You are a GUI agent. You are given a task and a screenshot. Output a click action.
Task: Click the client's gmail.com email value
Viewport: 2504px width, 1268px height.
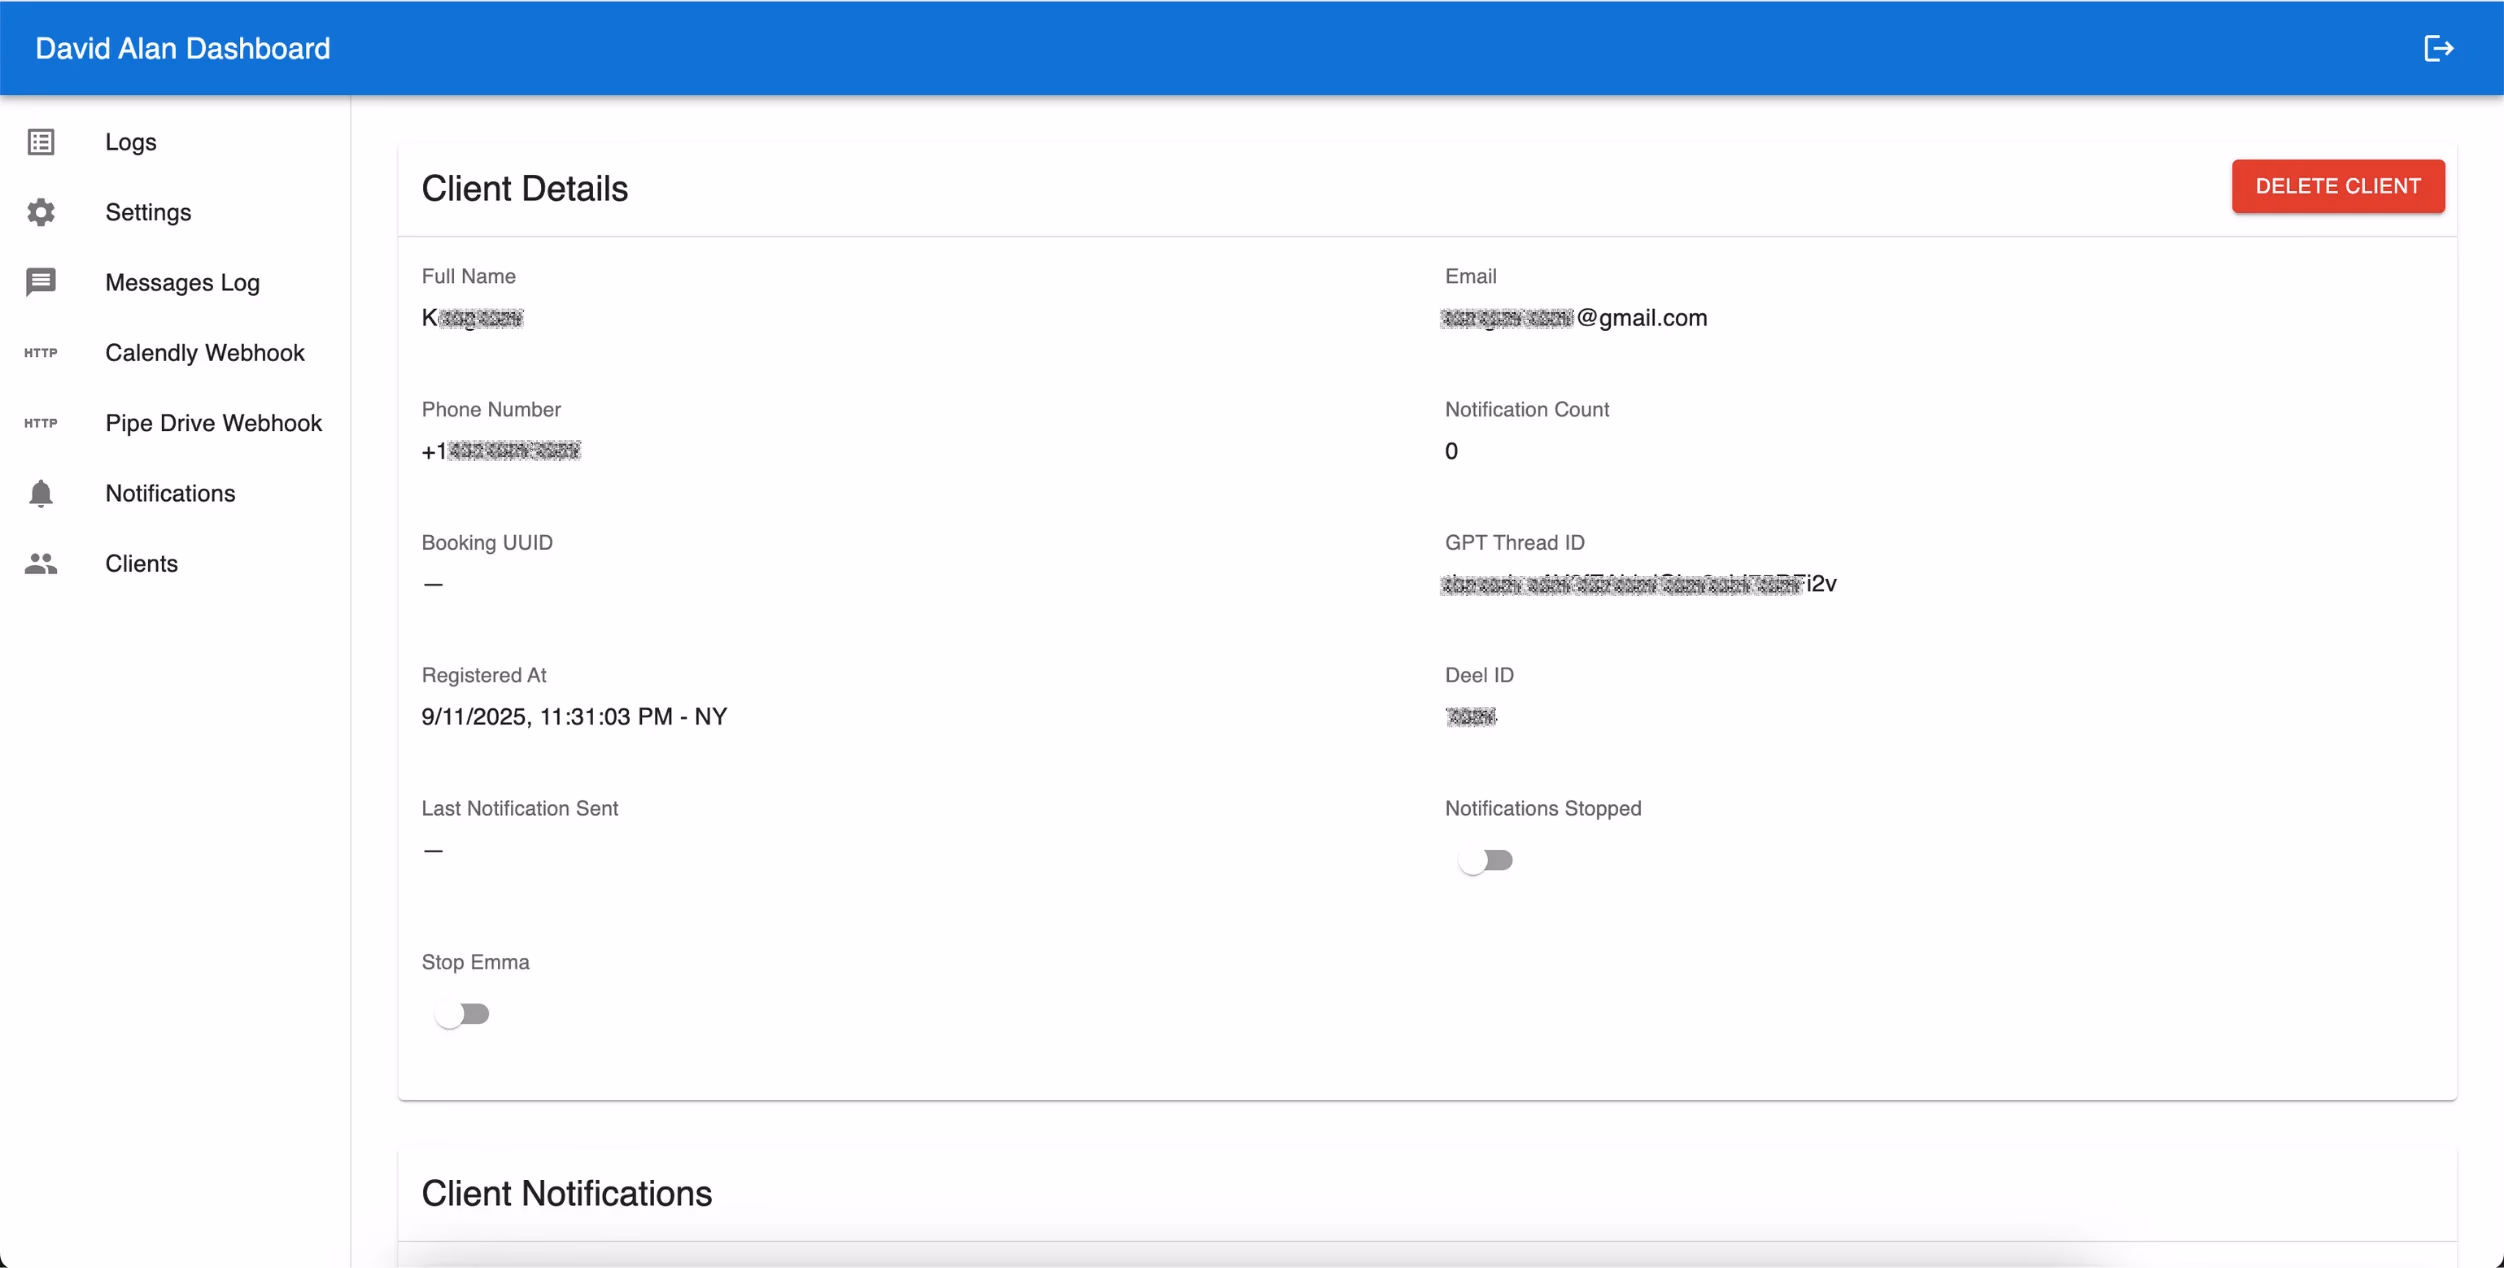[1574, 318]
